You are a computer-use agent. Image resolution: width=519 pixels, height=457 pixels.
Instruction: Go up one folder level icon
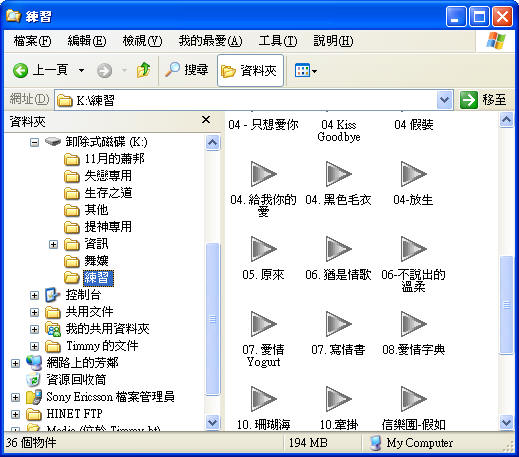pos(144,70)
